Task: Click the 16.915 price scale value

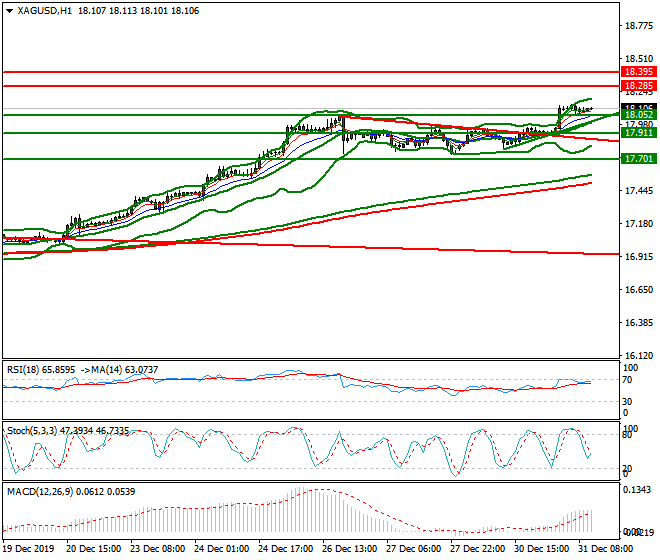Action: 639,256
